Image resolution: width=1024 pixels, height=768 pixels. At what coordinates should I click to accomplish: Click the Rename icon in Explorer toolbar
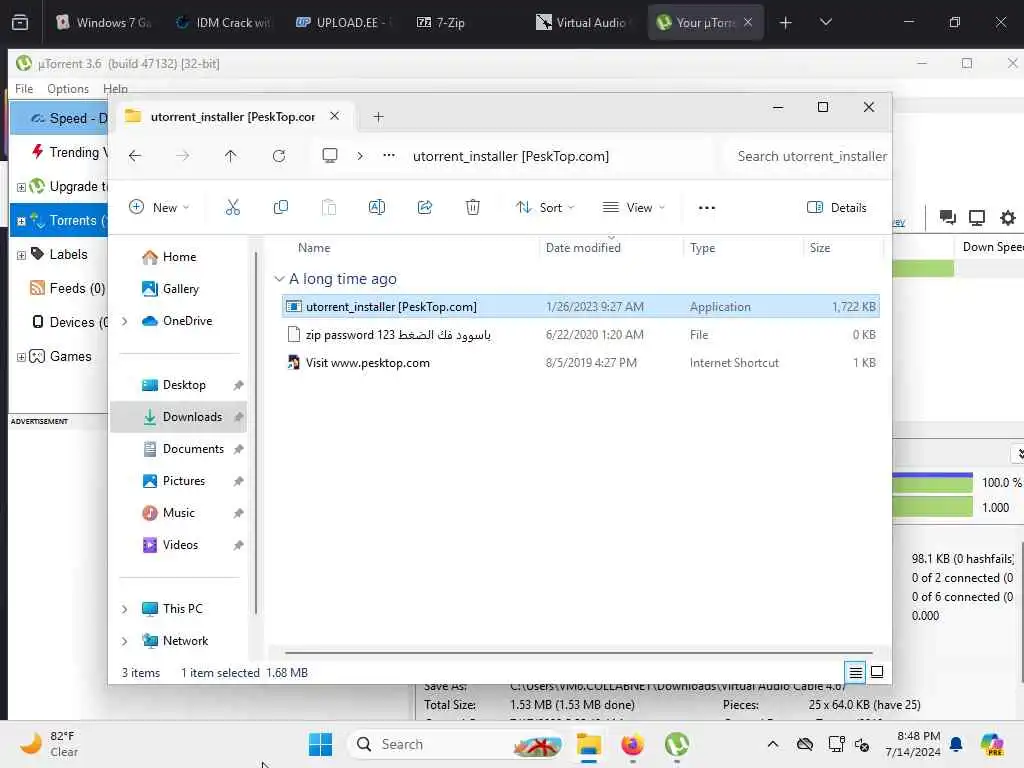coord(377,208)
